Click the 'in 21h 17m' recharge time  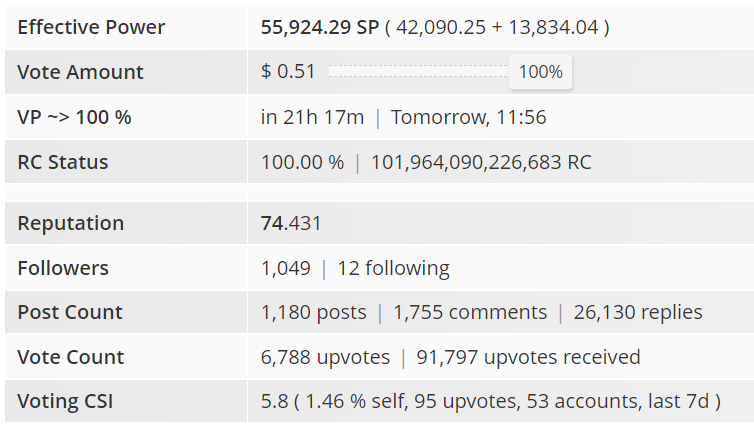pos(312,117)
